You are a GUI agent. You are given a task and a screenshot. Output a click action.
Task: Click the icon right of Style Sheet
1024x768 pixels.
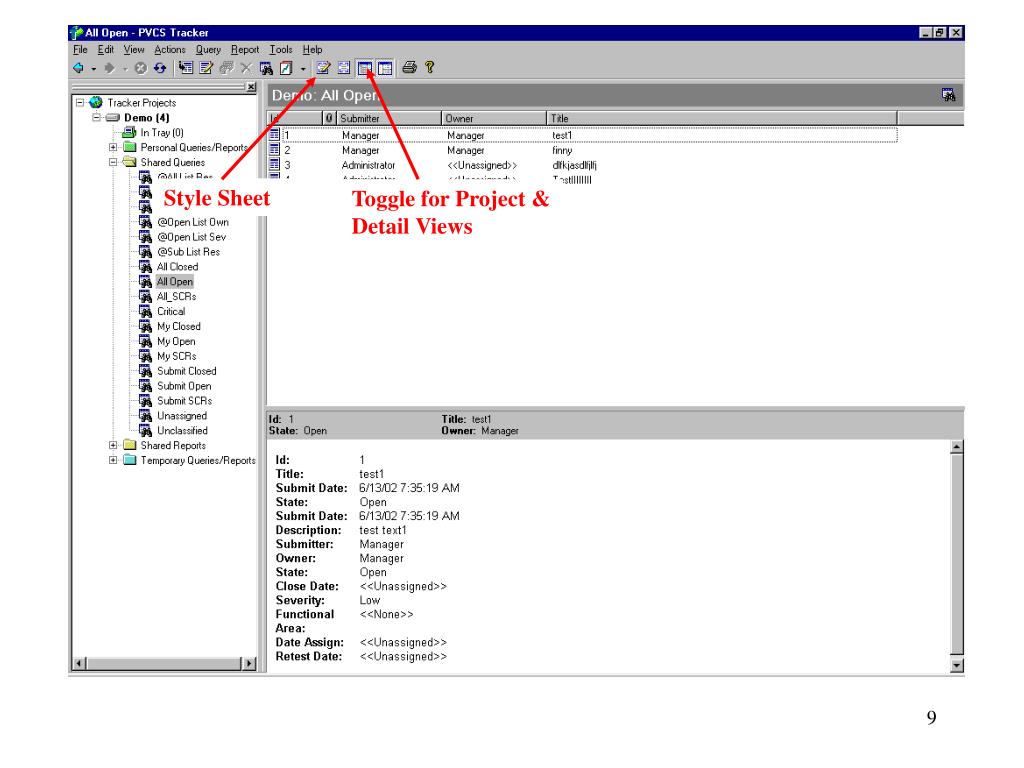pos(344,68)
